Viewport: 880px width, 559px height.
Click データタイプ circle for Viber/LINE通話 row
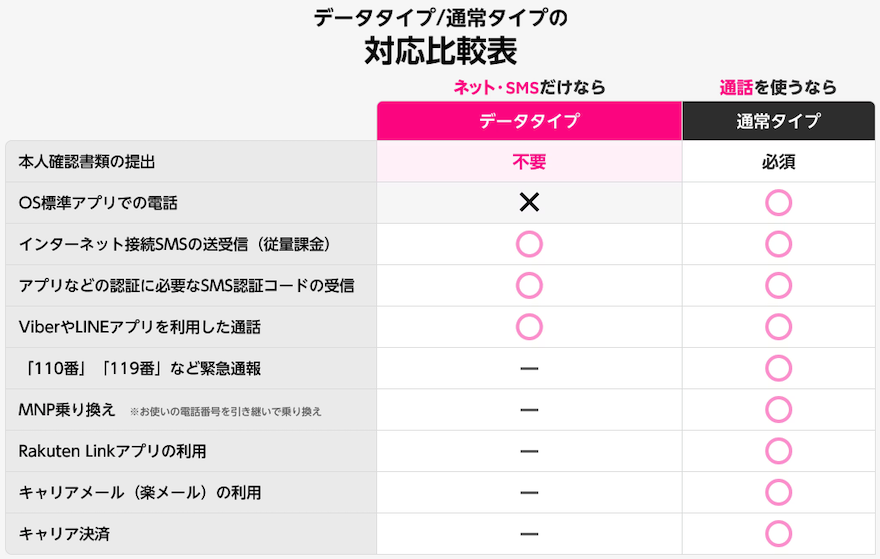coord(529,327)
